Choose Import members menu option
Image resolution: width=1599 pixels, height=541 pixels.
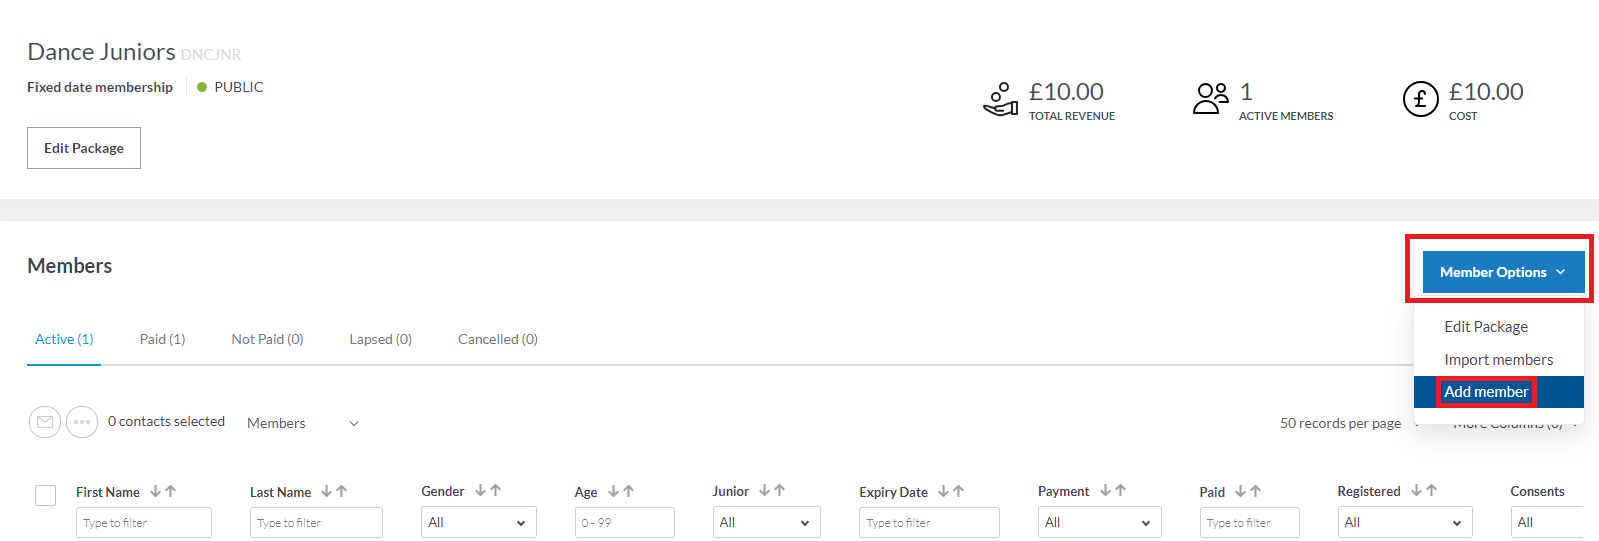point(1498,360)
